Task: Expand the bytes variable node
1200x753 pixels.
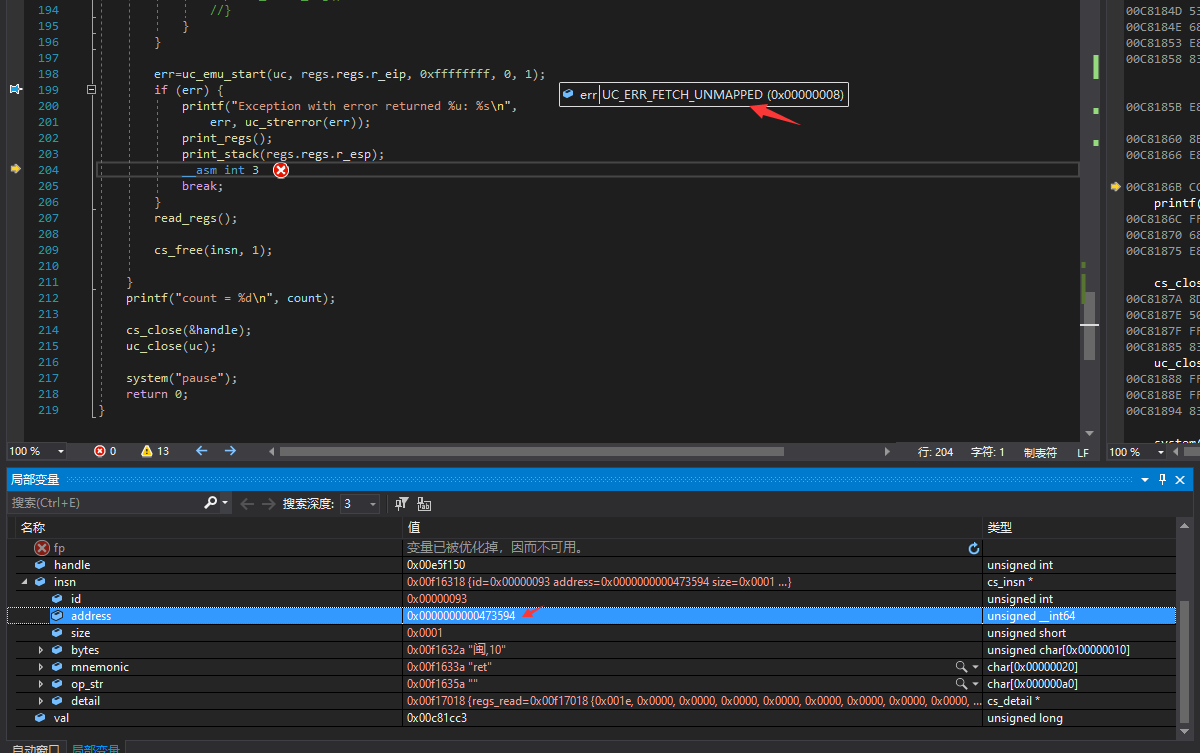Action: [x=41, y=650]
